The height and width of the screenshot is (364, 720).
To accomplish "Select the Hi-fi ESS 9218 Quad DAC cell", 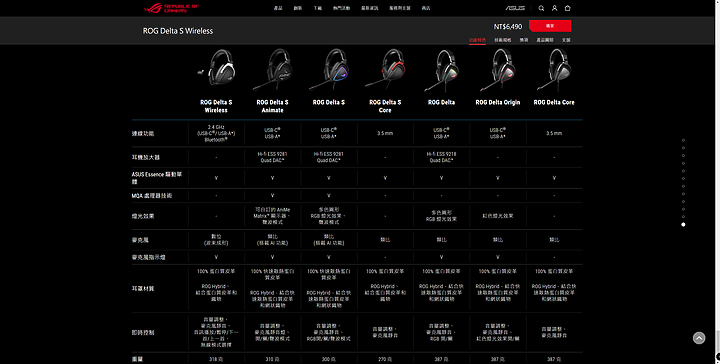I will click(441, 157).
